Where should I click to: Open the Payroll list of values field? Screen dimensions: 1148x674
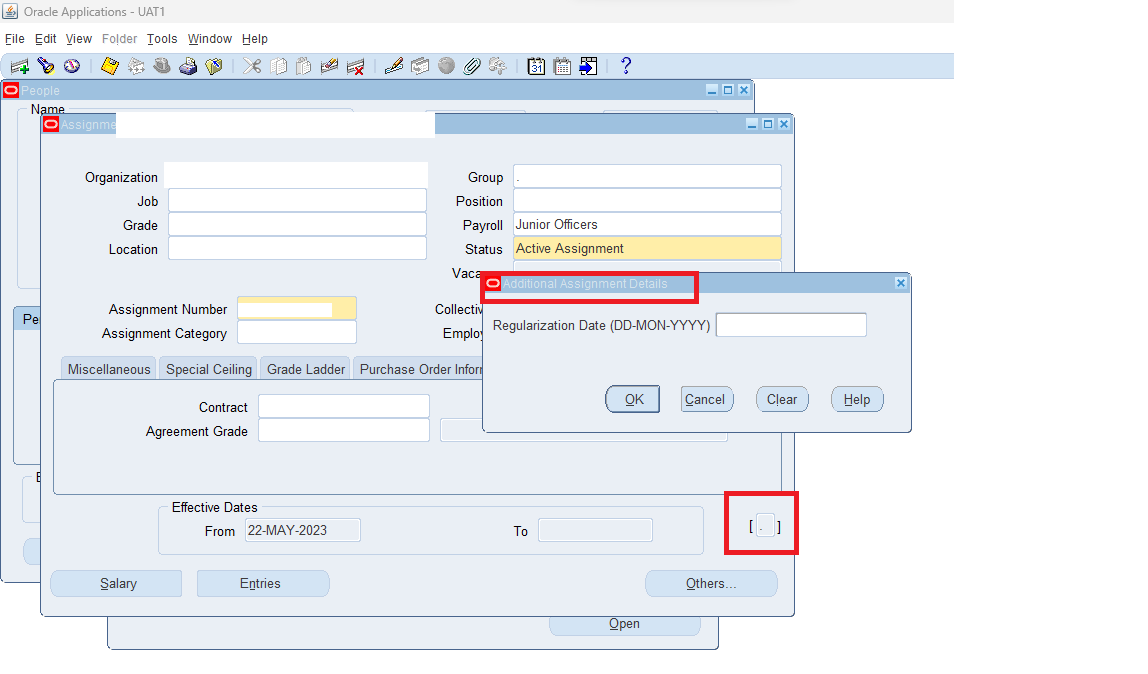646,224
